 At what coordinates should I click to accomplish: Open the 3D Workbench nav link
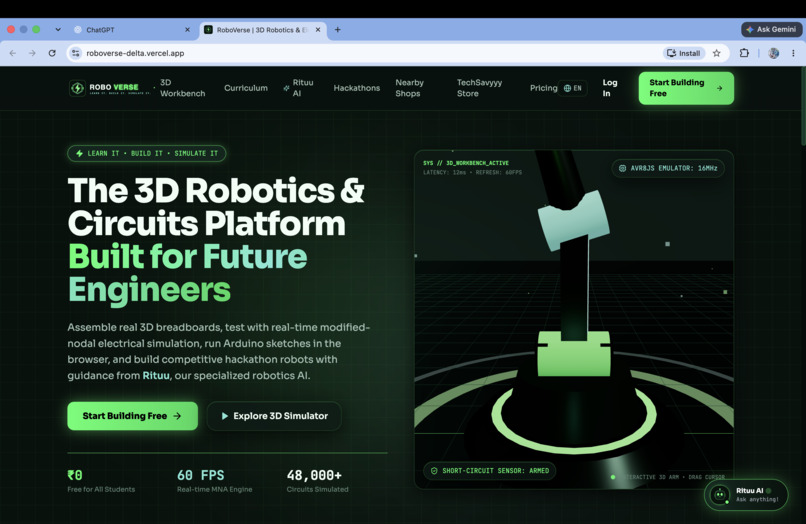point(182,88)
